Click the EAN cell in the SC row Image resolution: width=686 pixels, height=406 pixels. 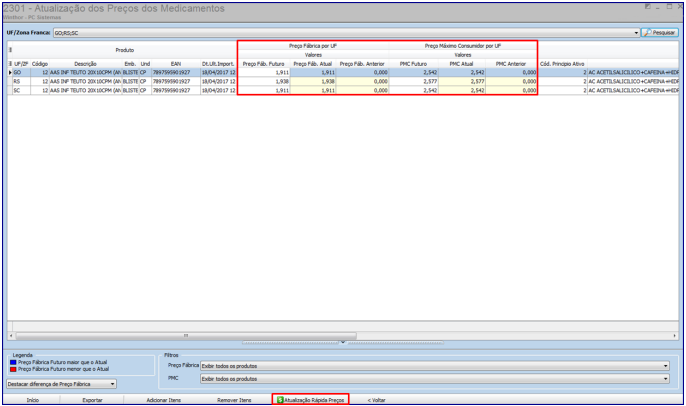[175, 91]
